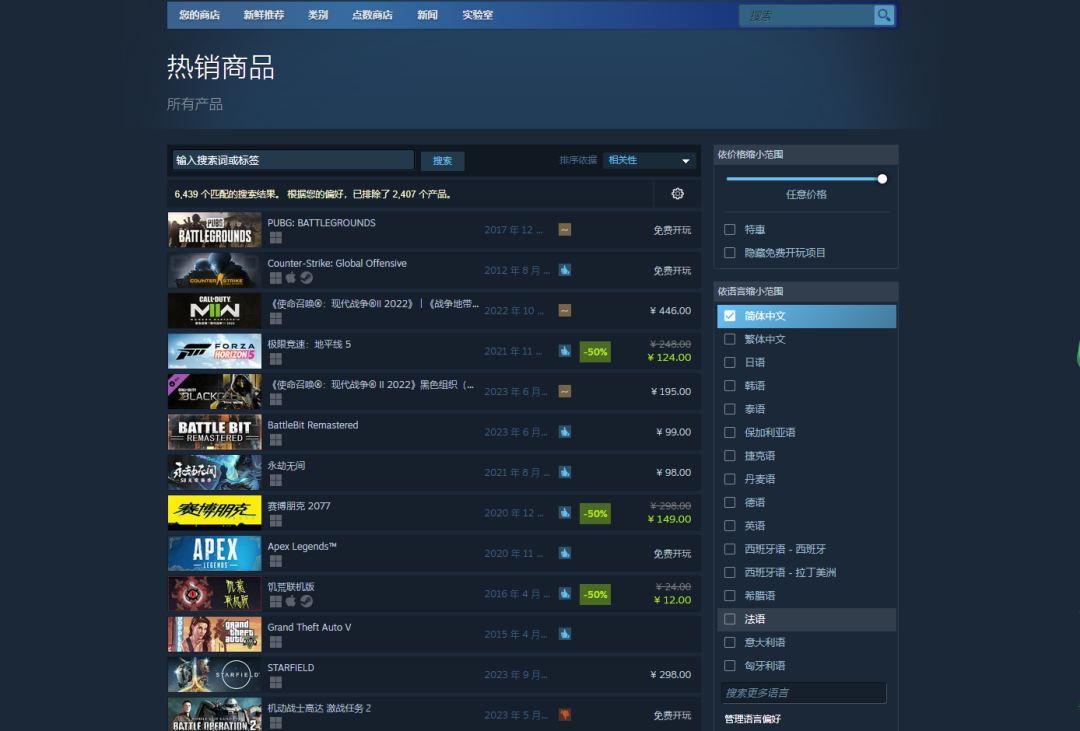Click the thumbs-up icon for BattleBit Remastered
The image size is (1080, 731).
(x=565, y=432)
